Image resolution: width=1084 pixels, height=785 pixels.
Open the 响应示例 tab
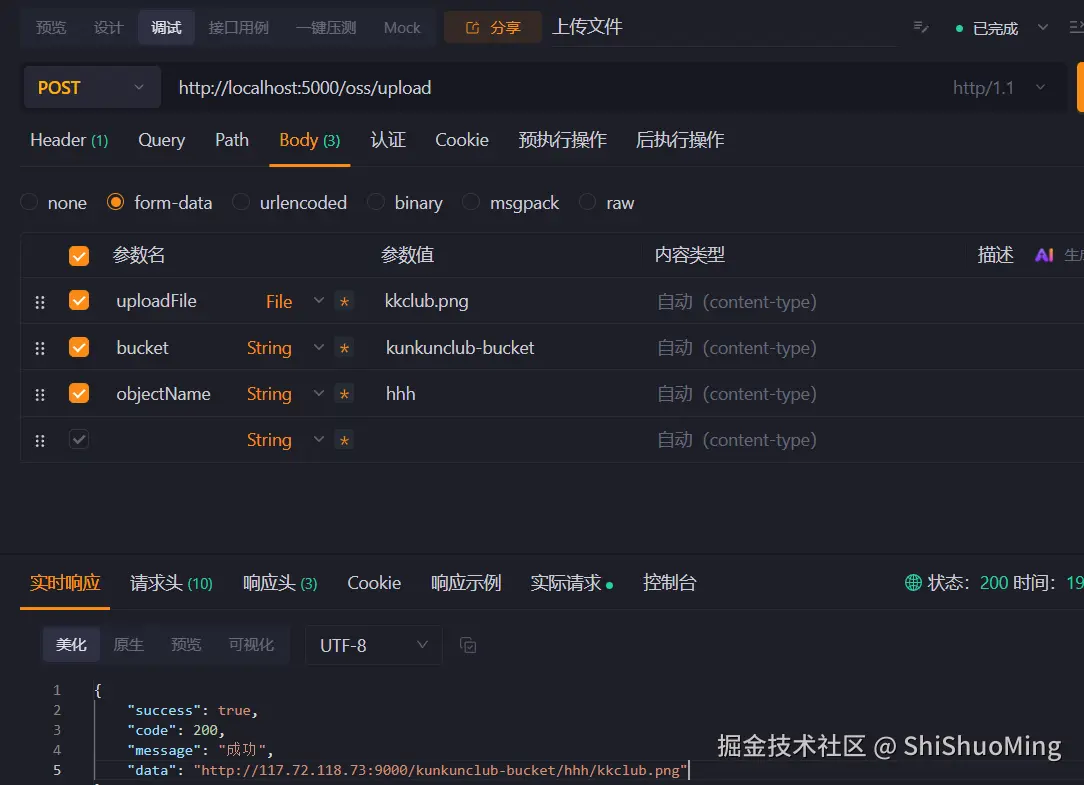point(466,583)
